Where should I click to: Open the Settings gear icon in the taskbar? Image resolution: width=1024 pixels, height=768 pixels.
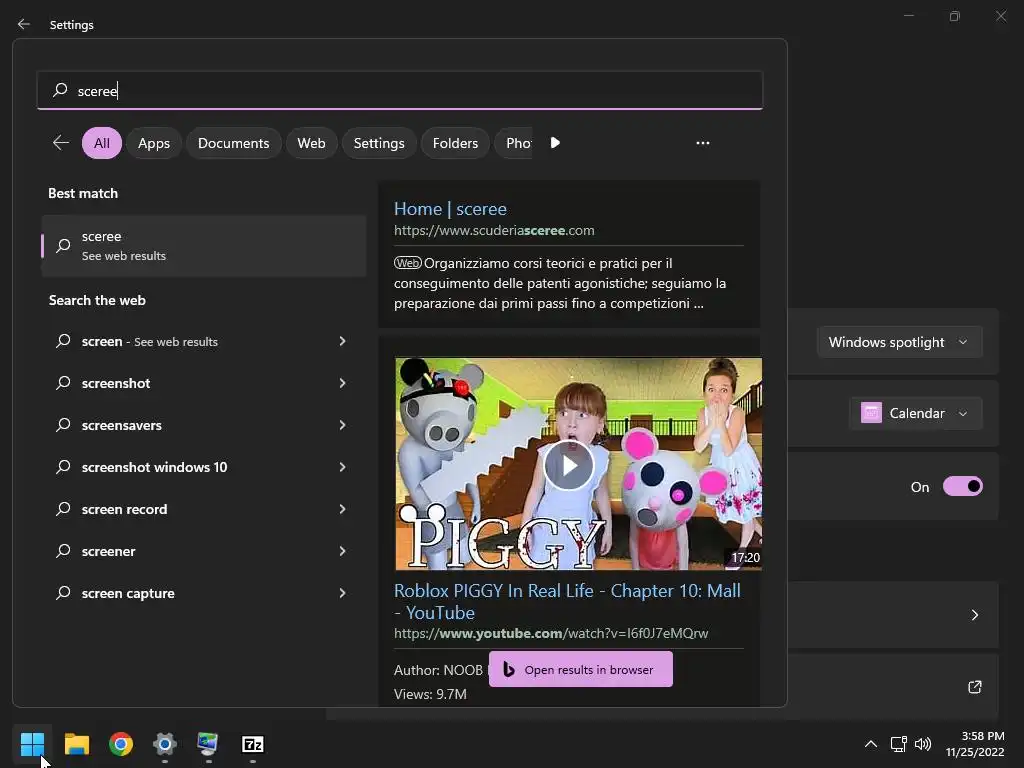165,744
